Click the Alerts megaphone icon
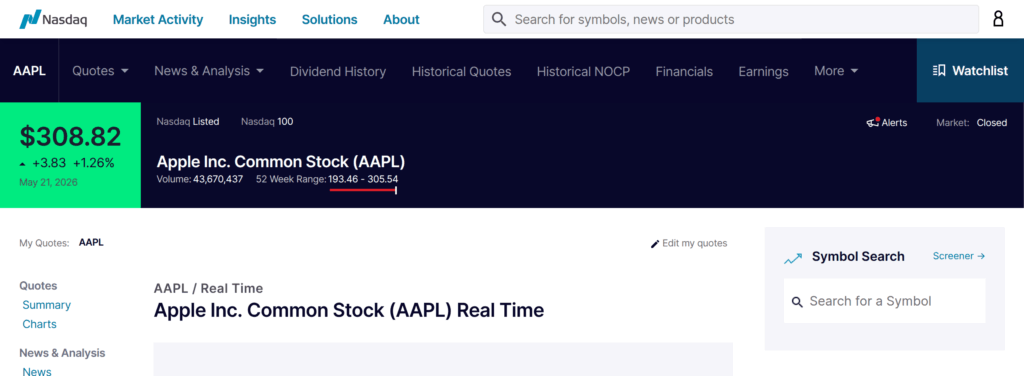The width and height of the screenshot is (1024, 376). (x=872, y=122)
